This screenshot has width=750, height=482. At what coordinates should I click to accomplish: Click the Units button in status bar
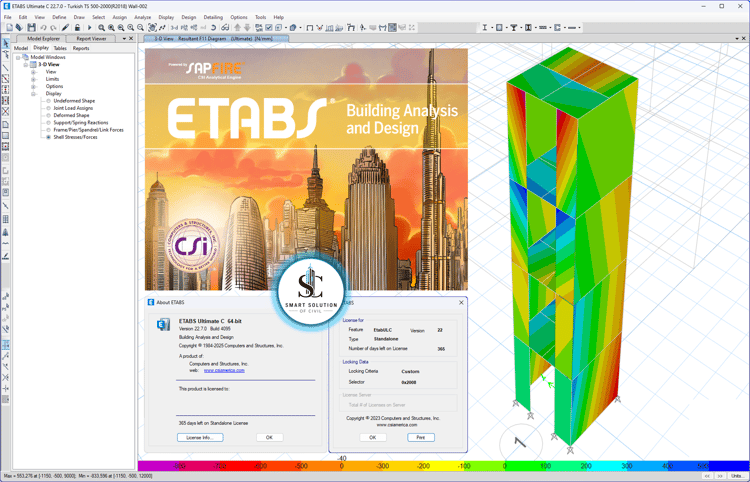pyautogui.click(x=736, y=476)
